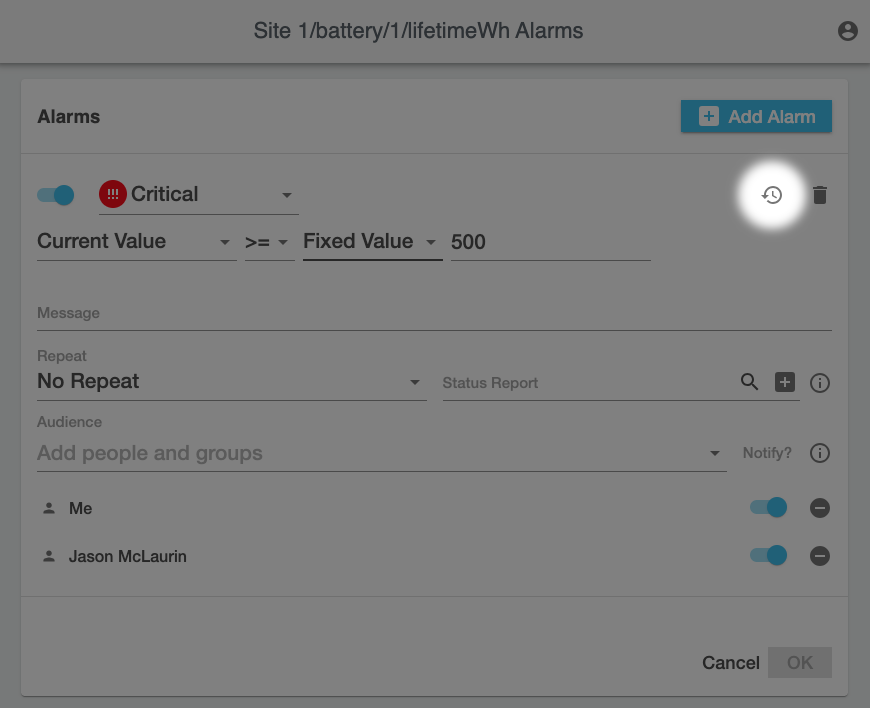The height and width of the screenshot is (708, 870).
Task: Toggle notifications for Jason McLaurin
Action: point(768,556)
